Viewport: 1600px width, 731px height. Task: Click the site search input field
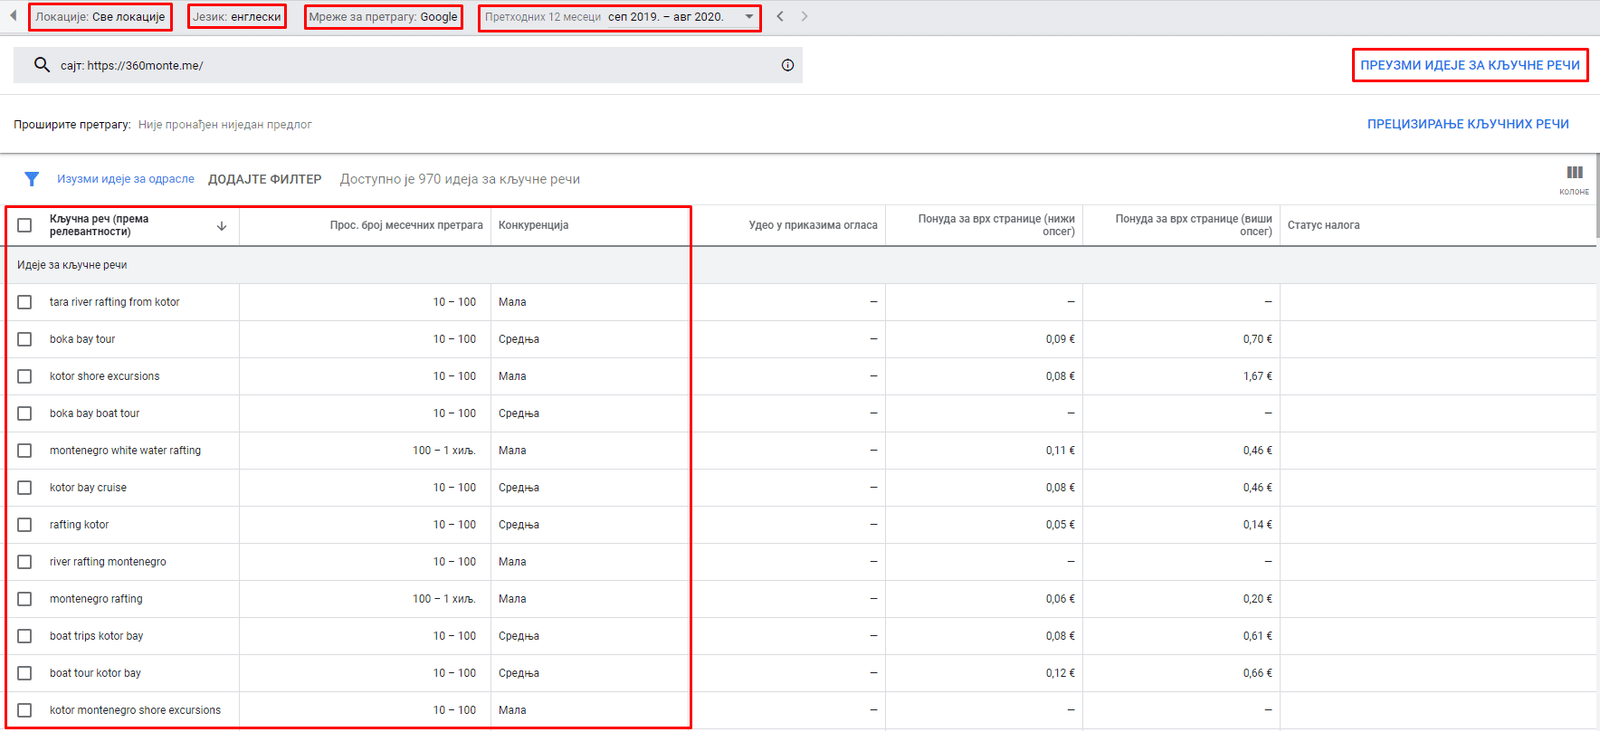pyautogui.click(x=408, y=65)
